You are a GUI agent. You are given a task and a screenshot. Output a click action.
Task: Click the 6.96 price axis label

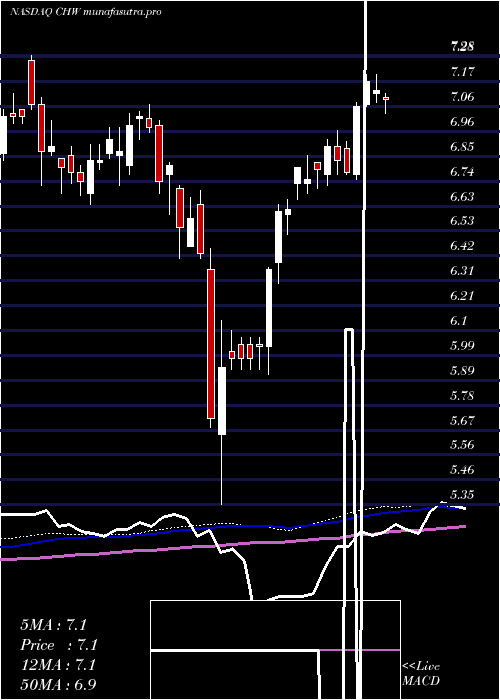coord(462,121)
